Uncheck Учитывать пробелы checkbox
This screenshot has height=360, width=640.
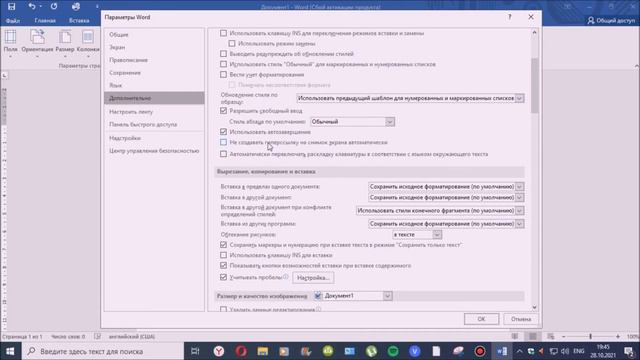pyautogui.click(x=223, y=277)
